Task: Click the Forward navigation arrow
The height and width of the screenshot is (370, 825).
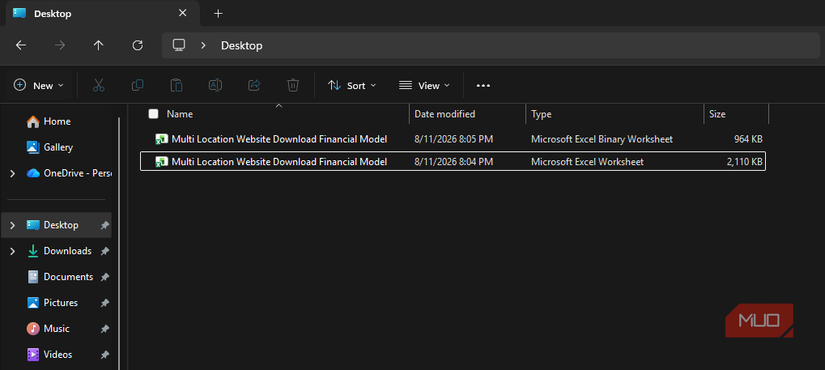Action: coord(60,45)
